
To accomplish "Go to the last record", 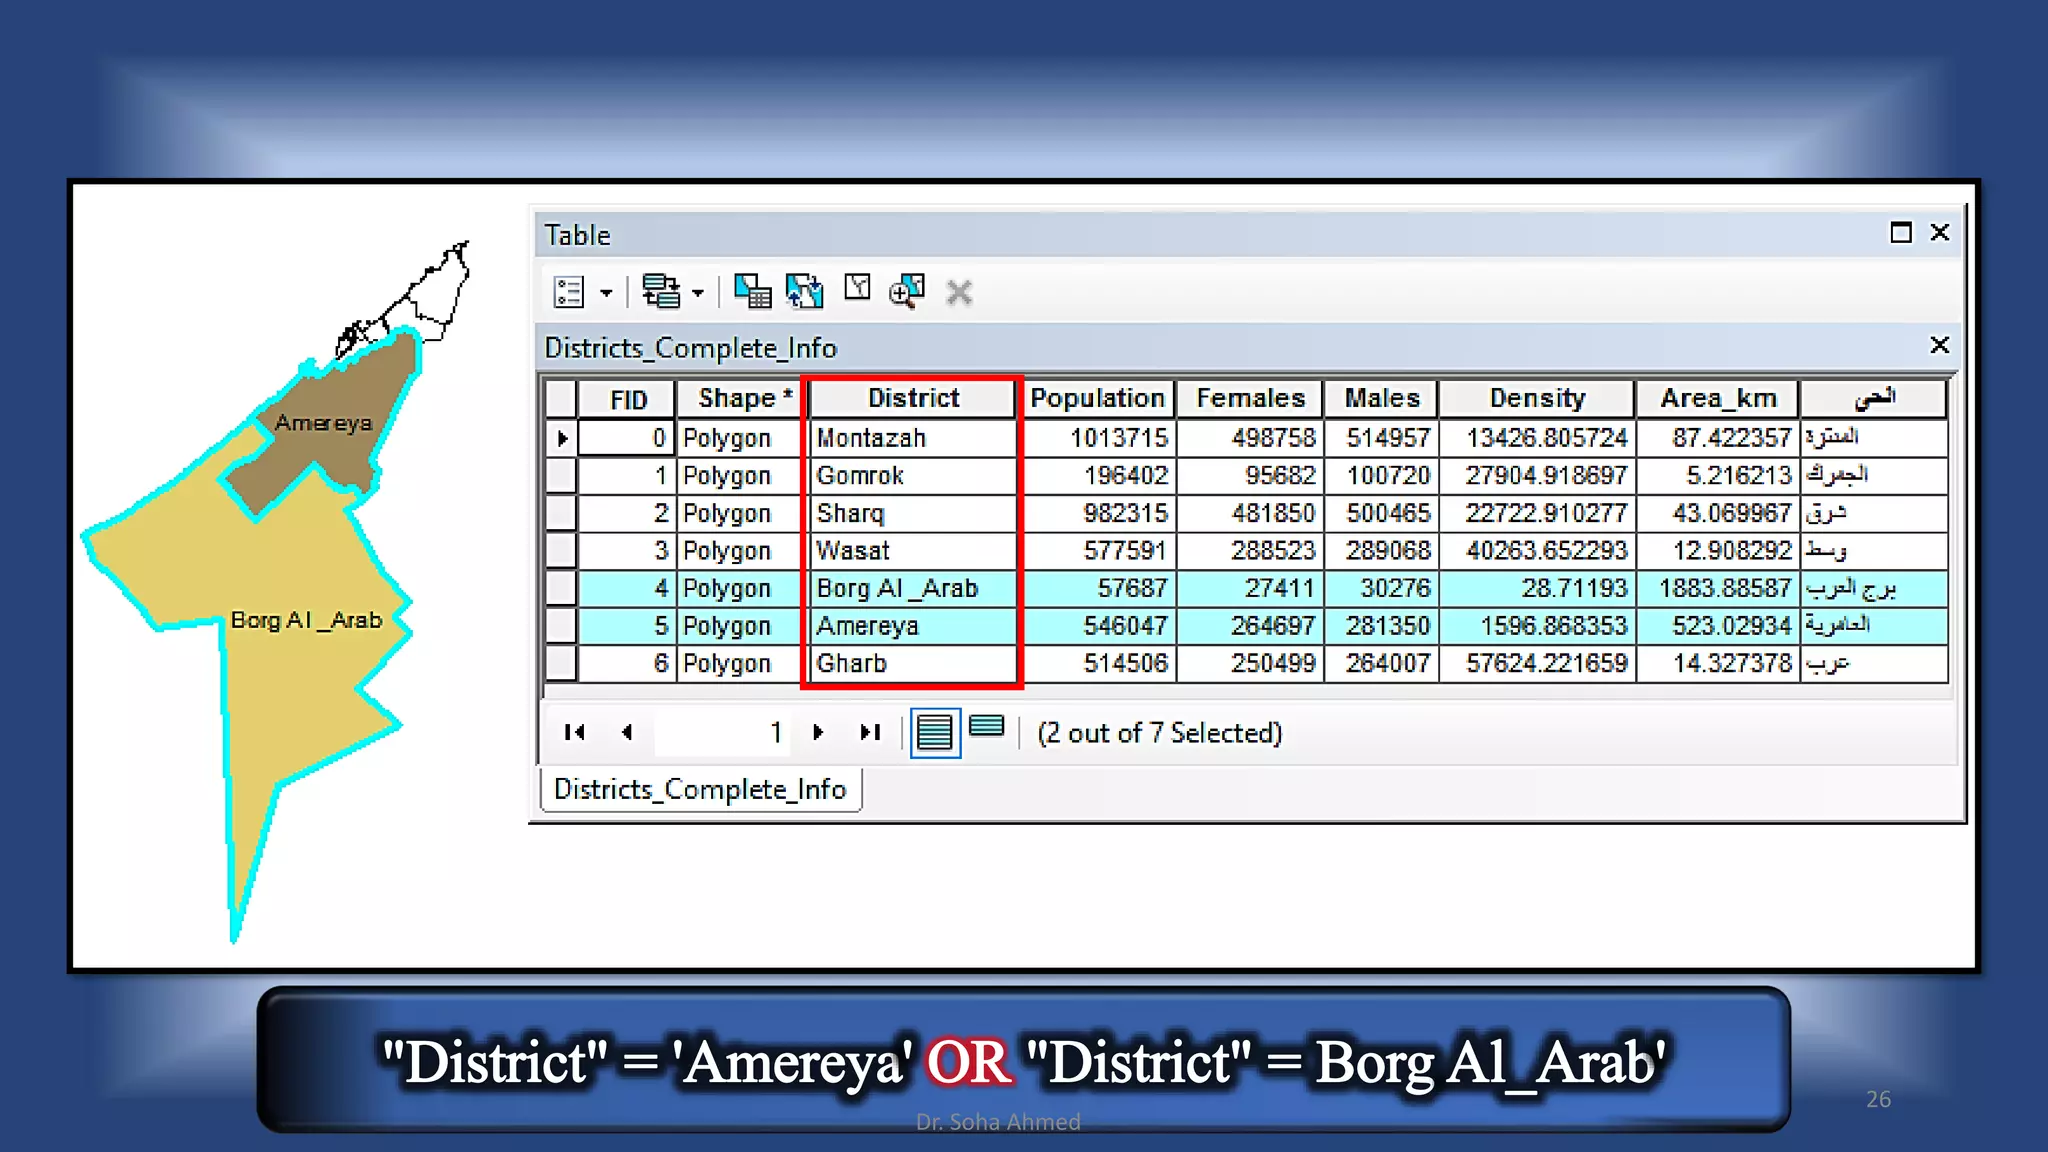I will [x=870, y=733].
